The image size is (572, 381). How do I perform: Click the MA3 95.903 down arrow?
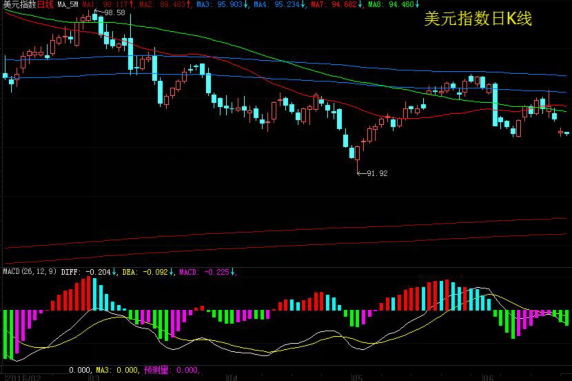point(246,5)
